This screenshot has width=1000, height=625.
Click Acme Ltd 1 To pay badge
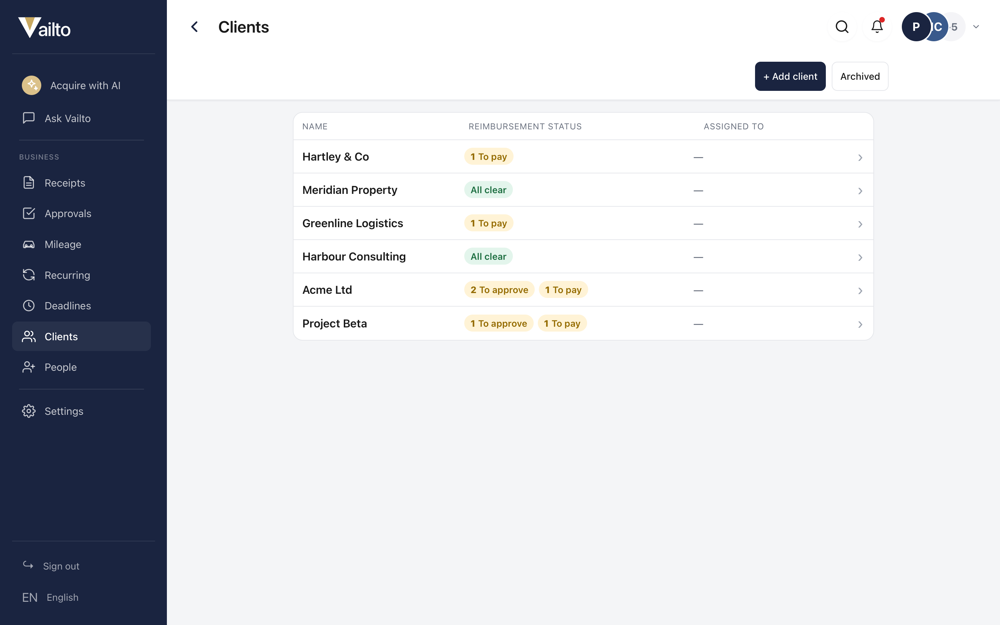(x=563, y=290)
